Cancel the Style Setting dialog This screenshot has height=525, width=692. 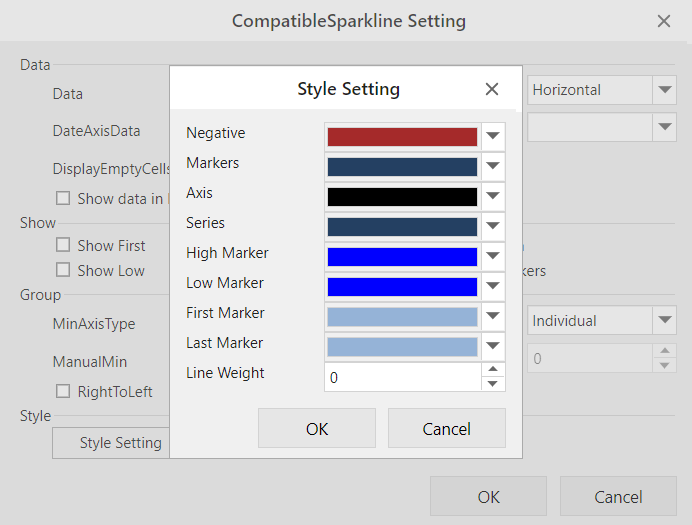point(446,428)
